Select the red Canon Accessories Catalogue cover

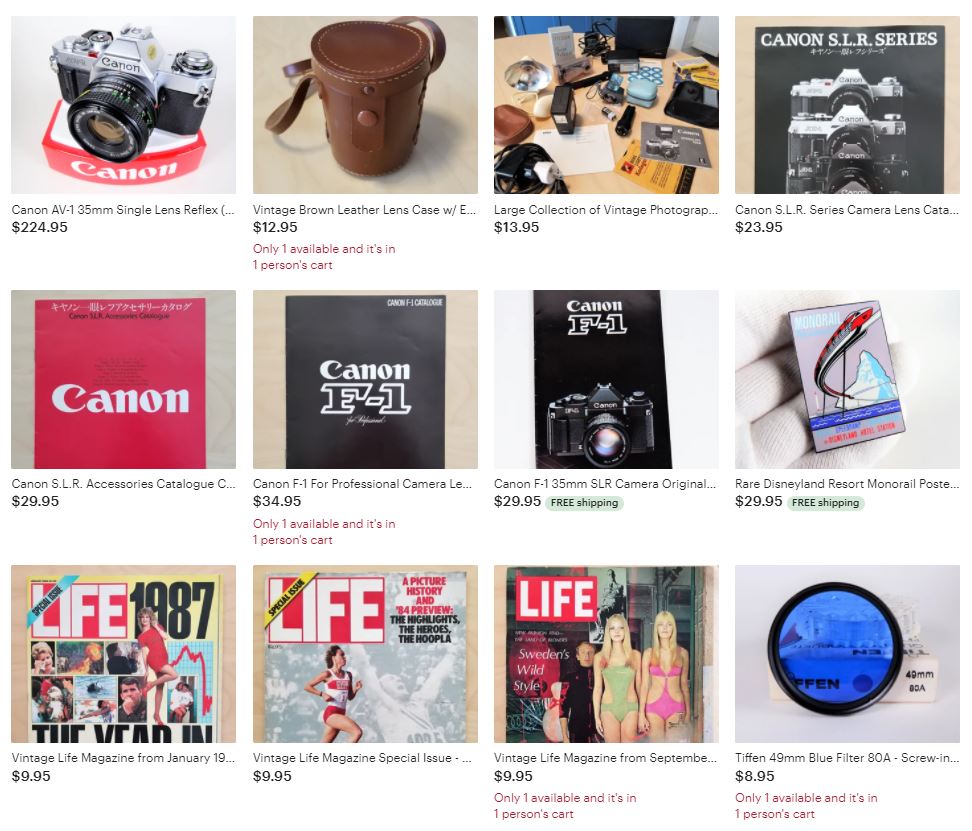pyautogui.click(x=123, y=379)
